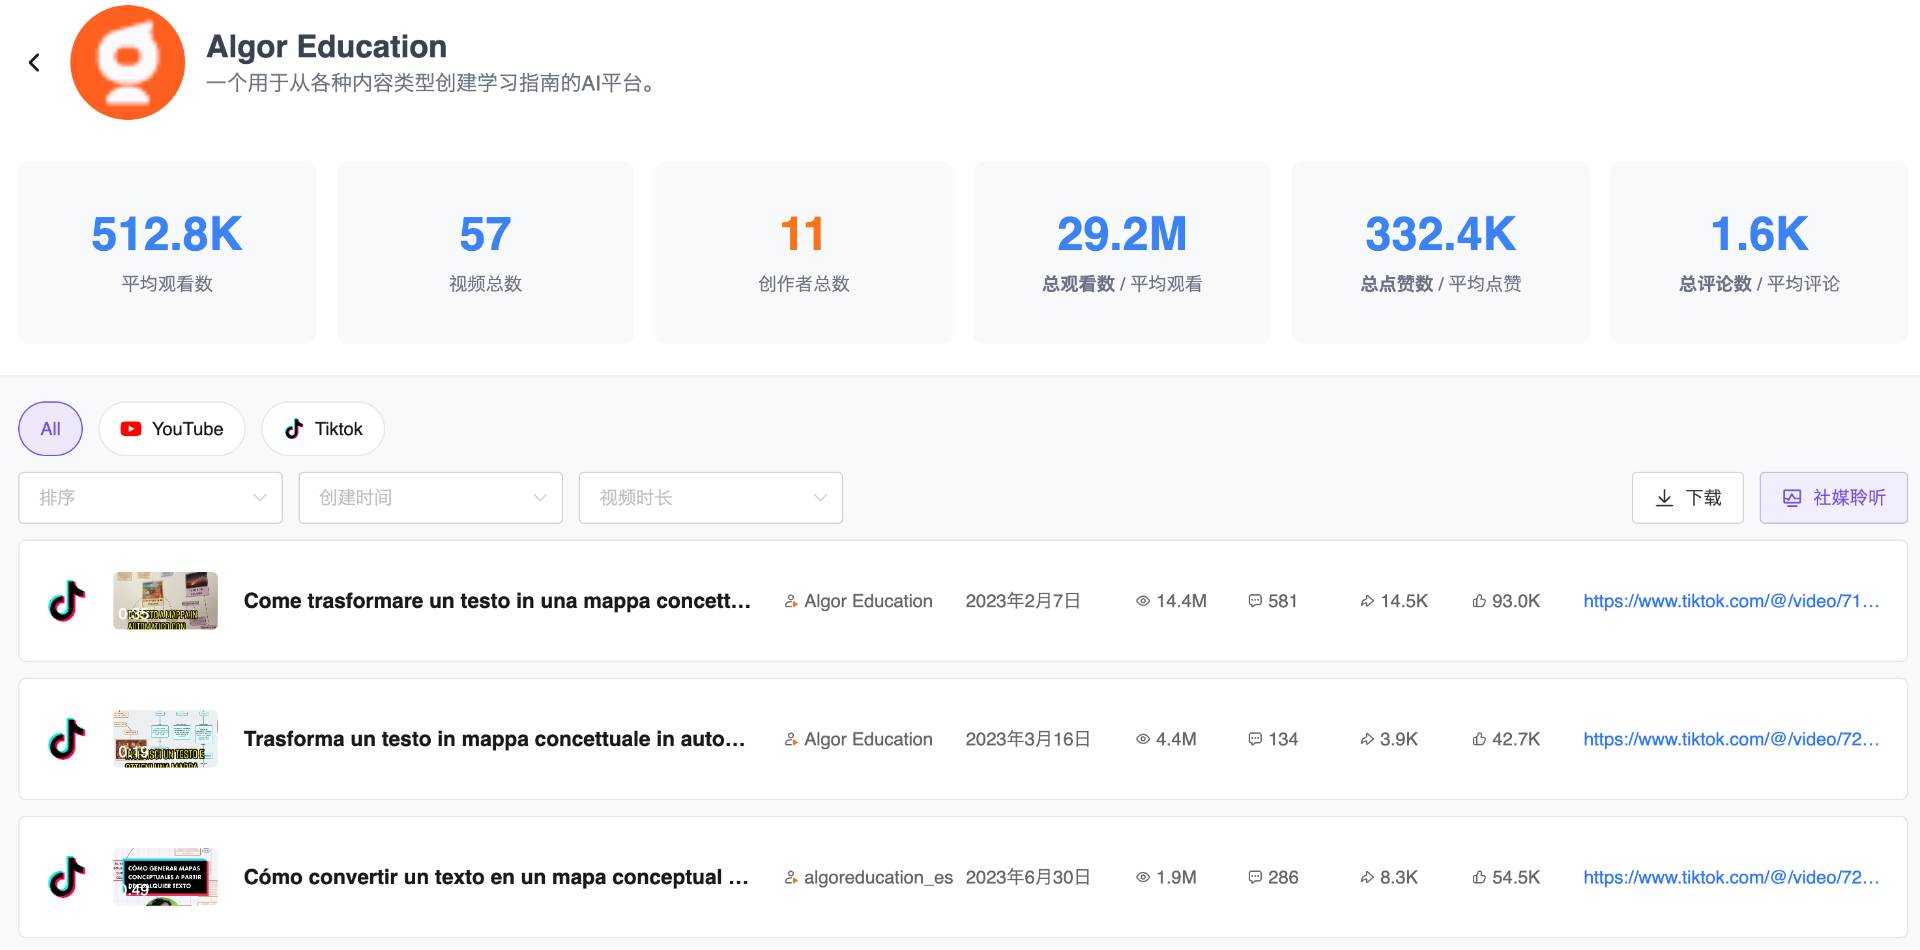
Task: Open the 排序 sort dropdown
Action: (151, 498)
